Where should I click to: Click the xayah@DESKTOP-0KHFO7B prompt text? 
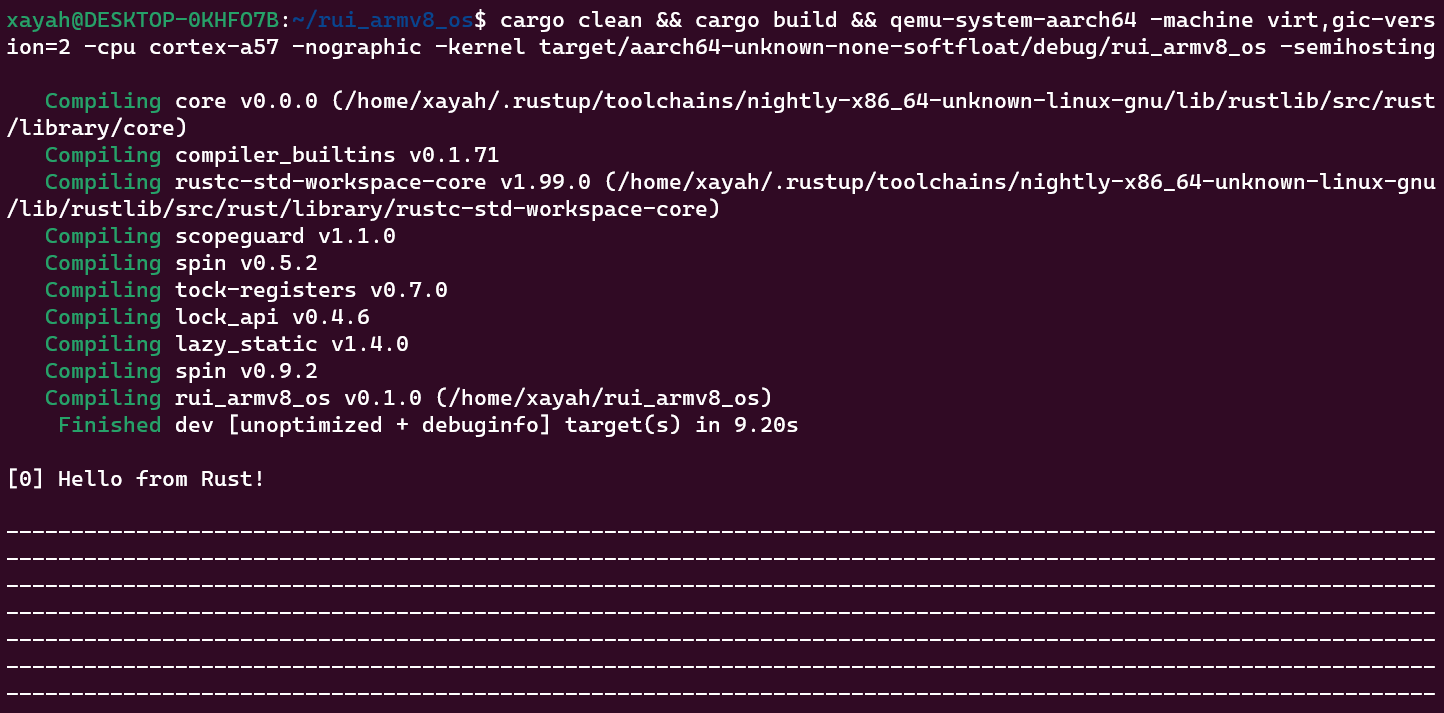(142, 20)
